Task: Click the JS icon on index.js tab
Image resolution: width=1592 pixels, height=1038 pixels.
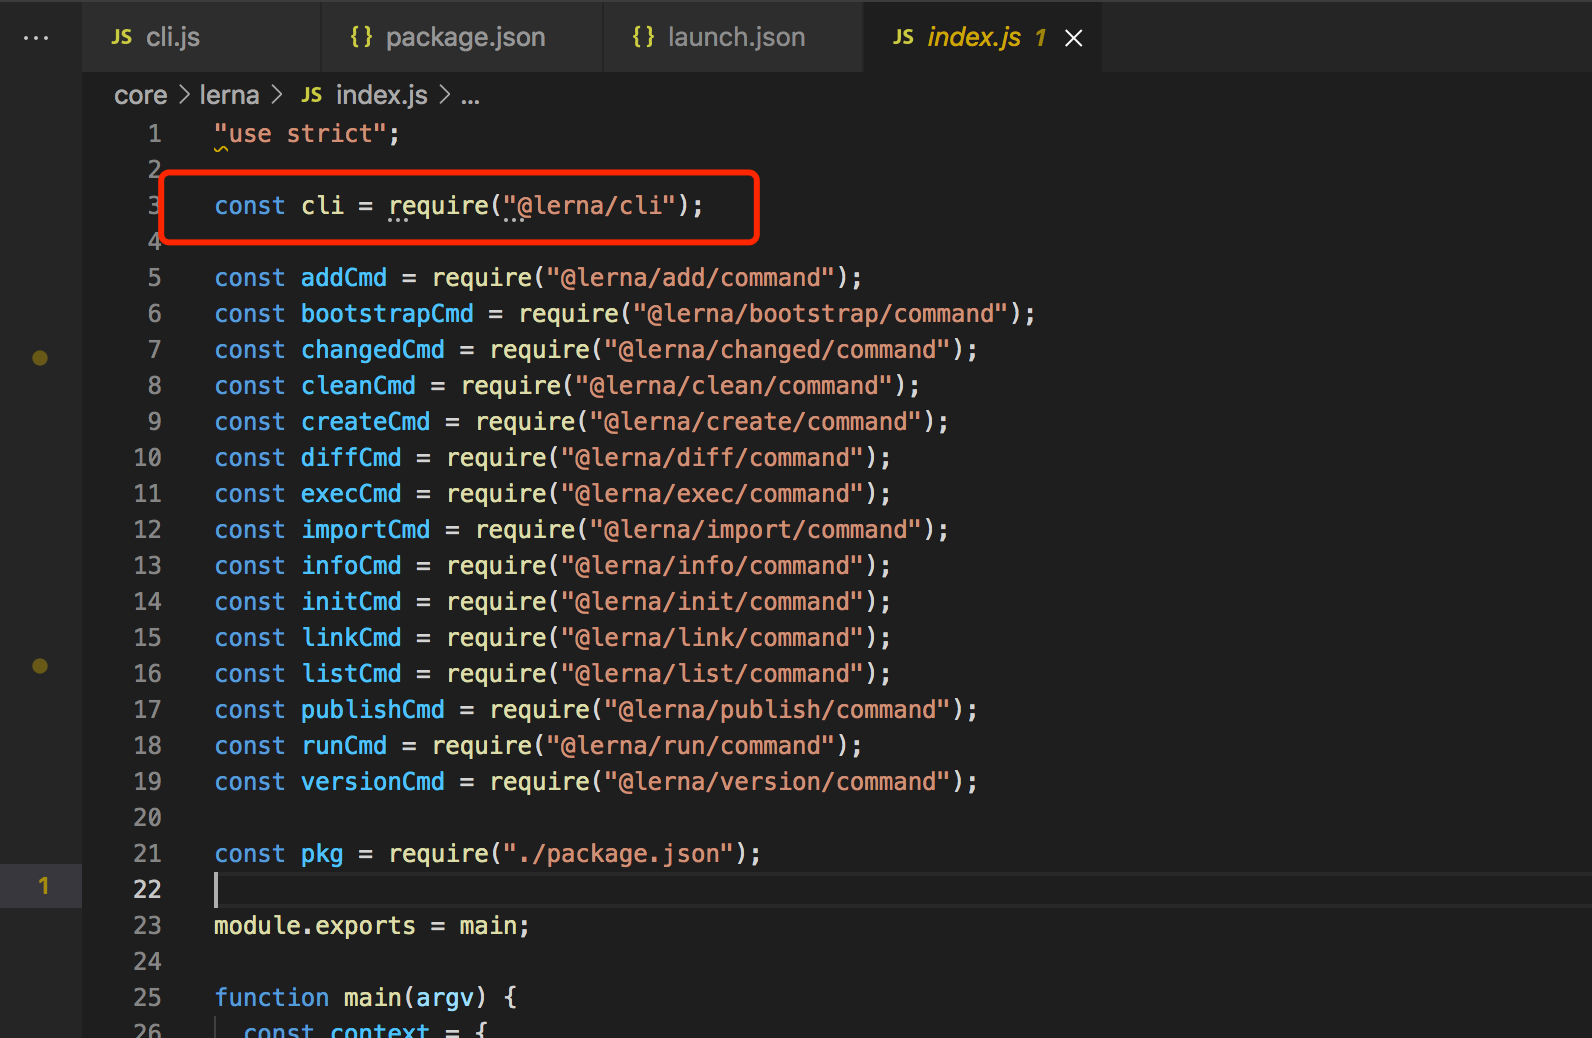Action: coord(903,37)
